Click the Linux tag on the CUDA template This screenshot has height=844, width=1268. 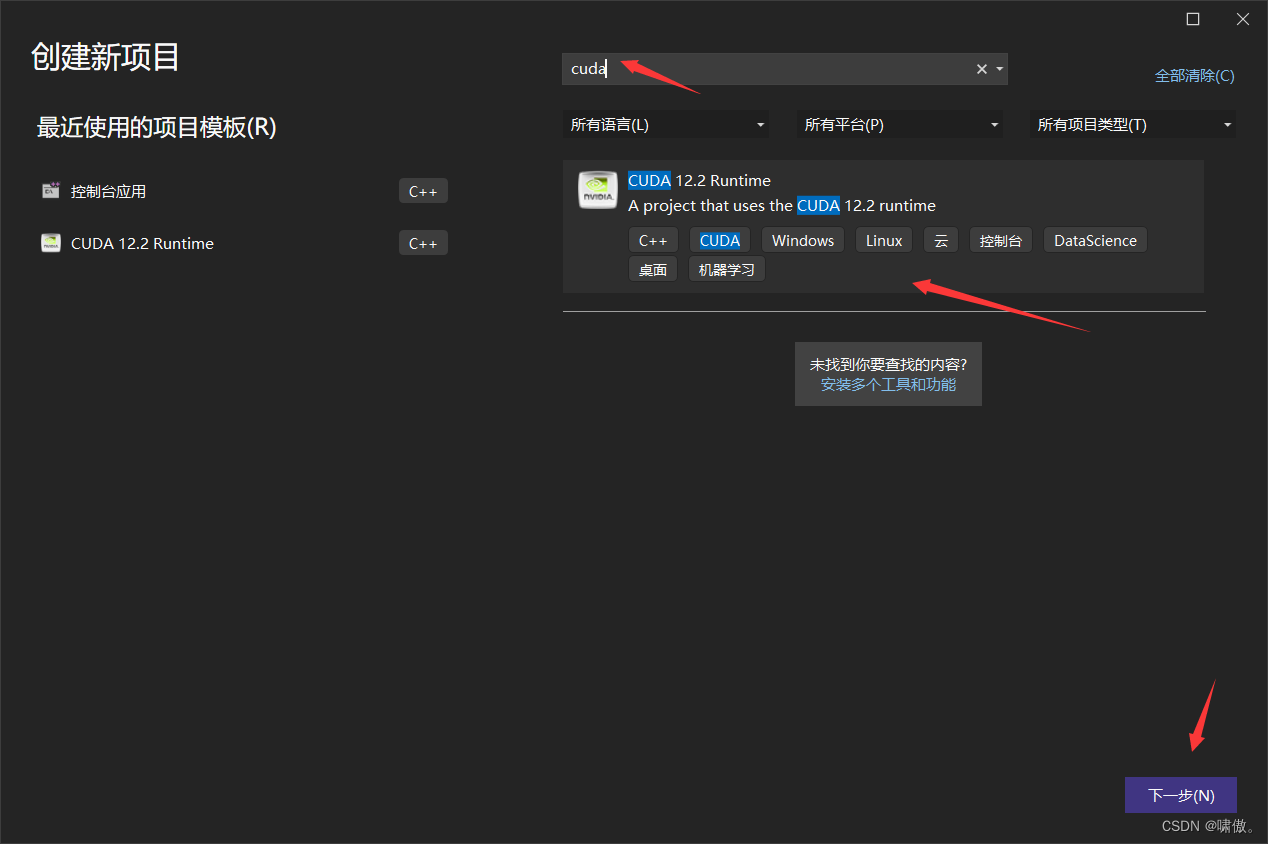click(883, 240)
